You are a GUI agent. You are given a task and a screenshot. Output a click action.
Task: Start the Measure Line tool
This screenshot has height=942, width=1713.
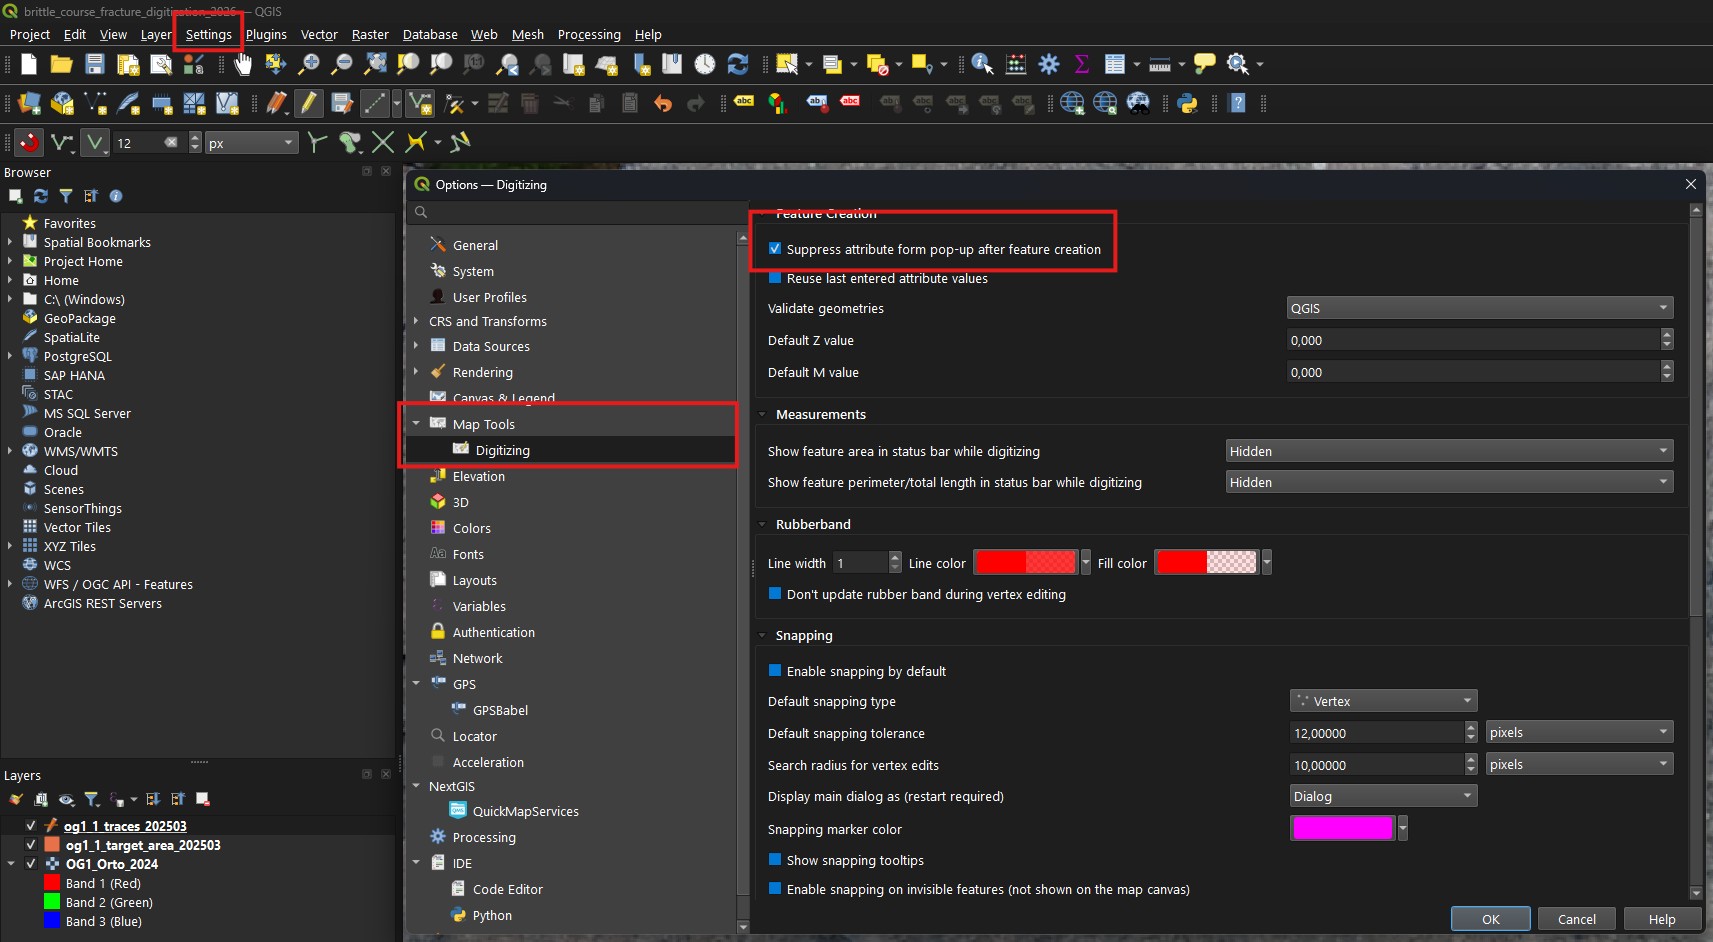[1161, 64]
